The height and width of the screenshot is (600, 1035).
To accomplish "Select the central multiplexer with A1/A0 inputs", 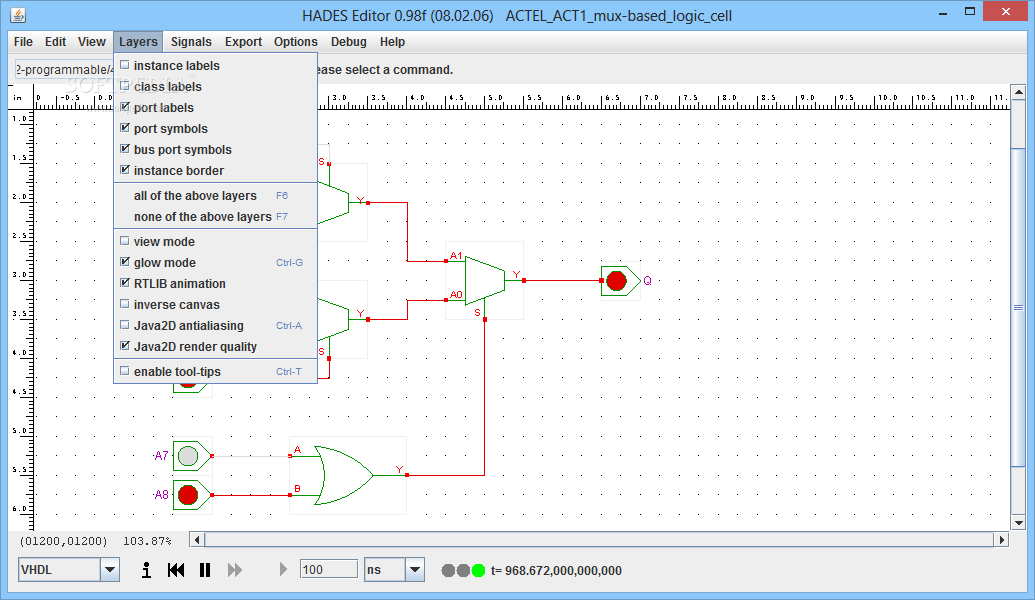I will pos(484,281).
